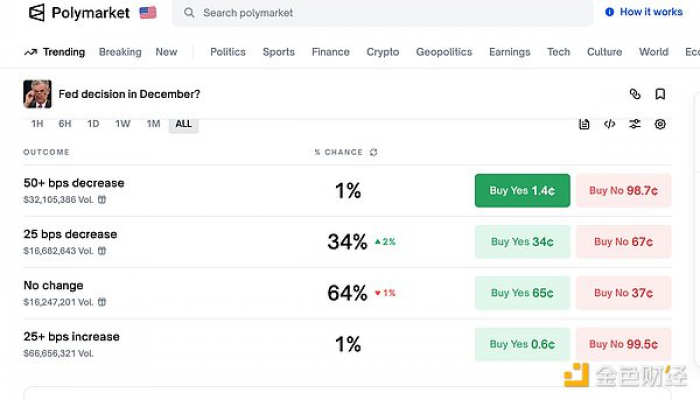The width and height of the screenshot is (700, 400).
Task: Click gift icon beside 50+ bps decrease volume
Action: [x=101, y=200]
